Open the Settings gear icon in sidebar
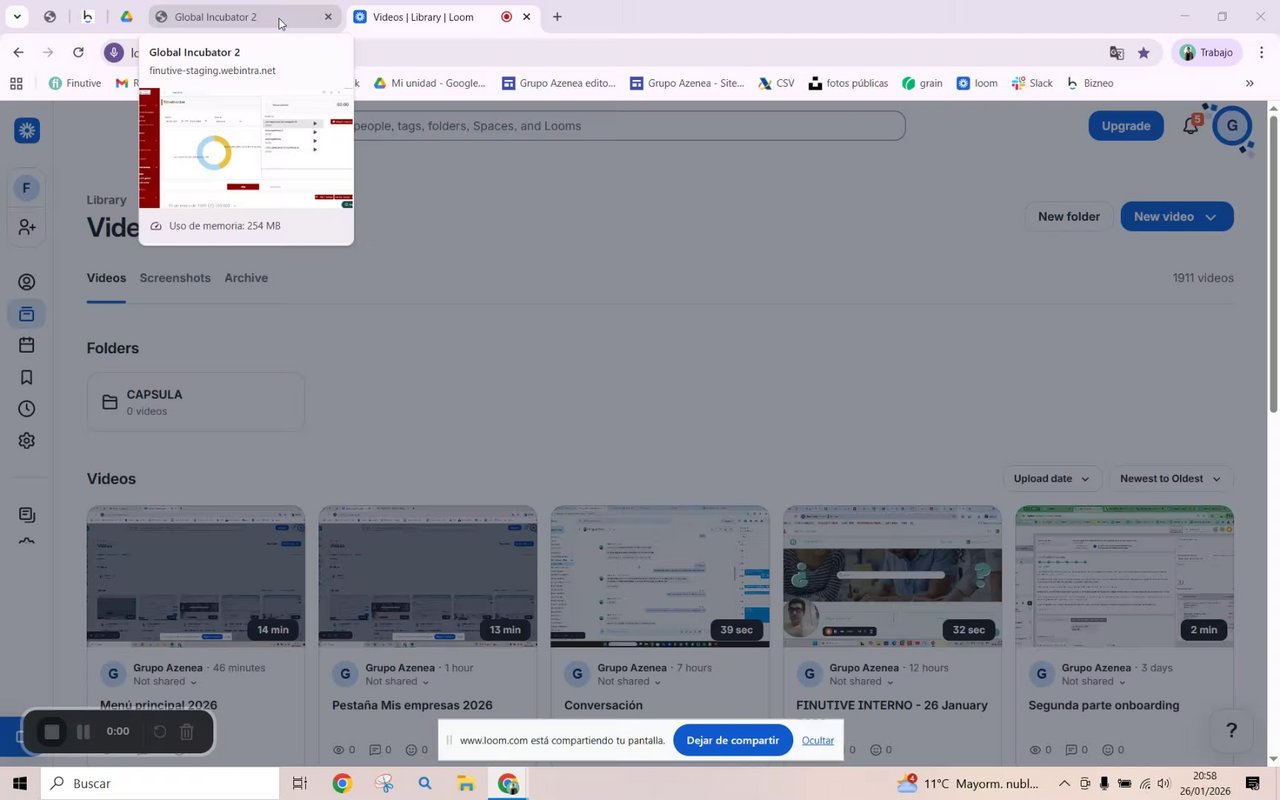Viewport: 1280px width, 800px height. click(x=27, y=441)
